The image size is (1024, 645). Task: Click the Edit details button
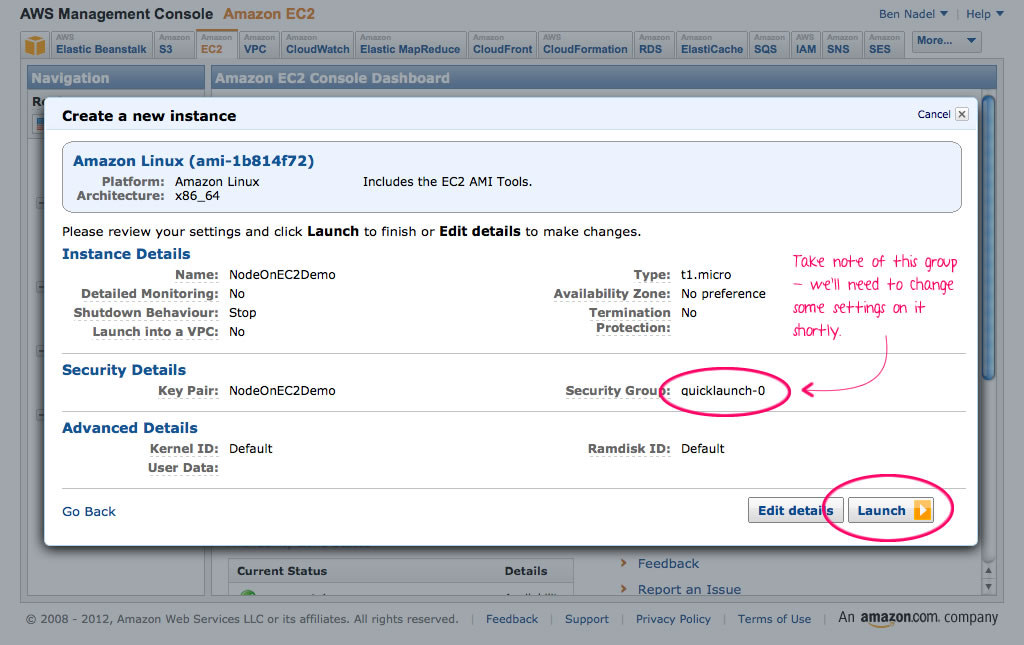pyautogui.click(x=795, y=510)
